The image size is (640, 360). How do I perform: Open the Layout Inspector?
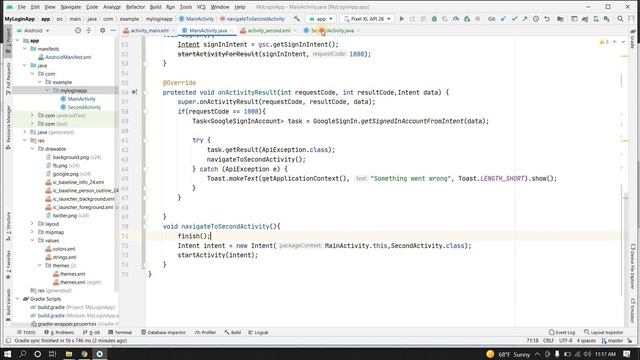click(x=604, y=332)
